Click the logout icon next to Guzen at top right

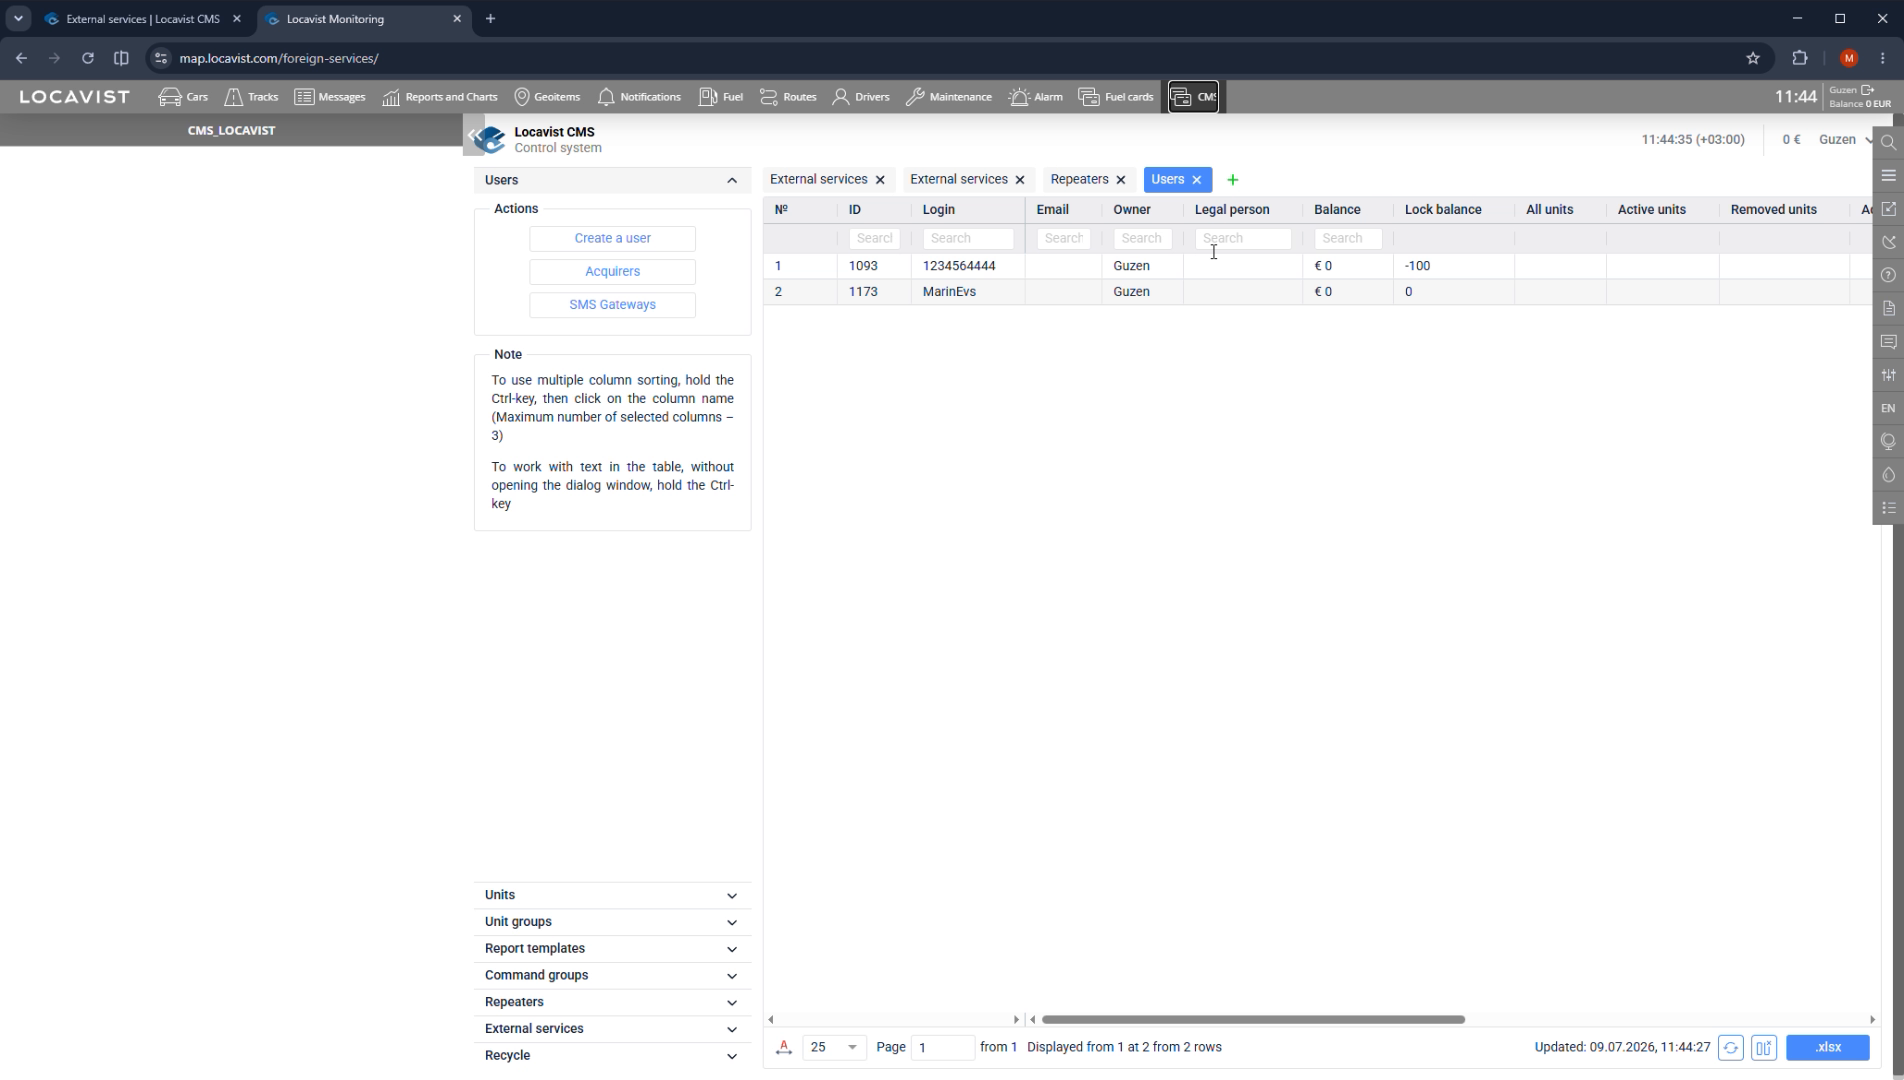[x=1867, y=90]
